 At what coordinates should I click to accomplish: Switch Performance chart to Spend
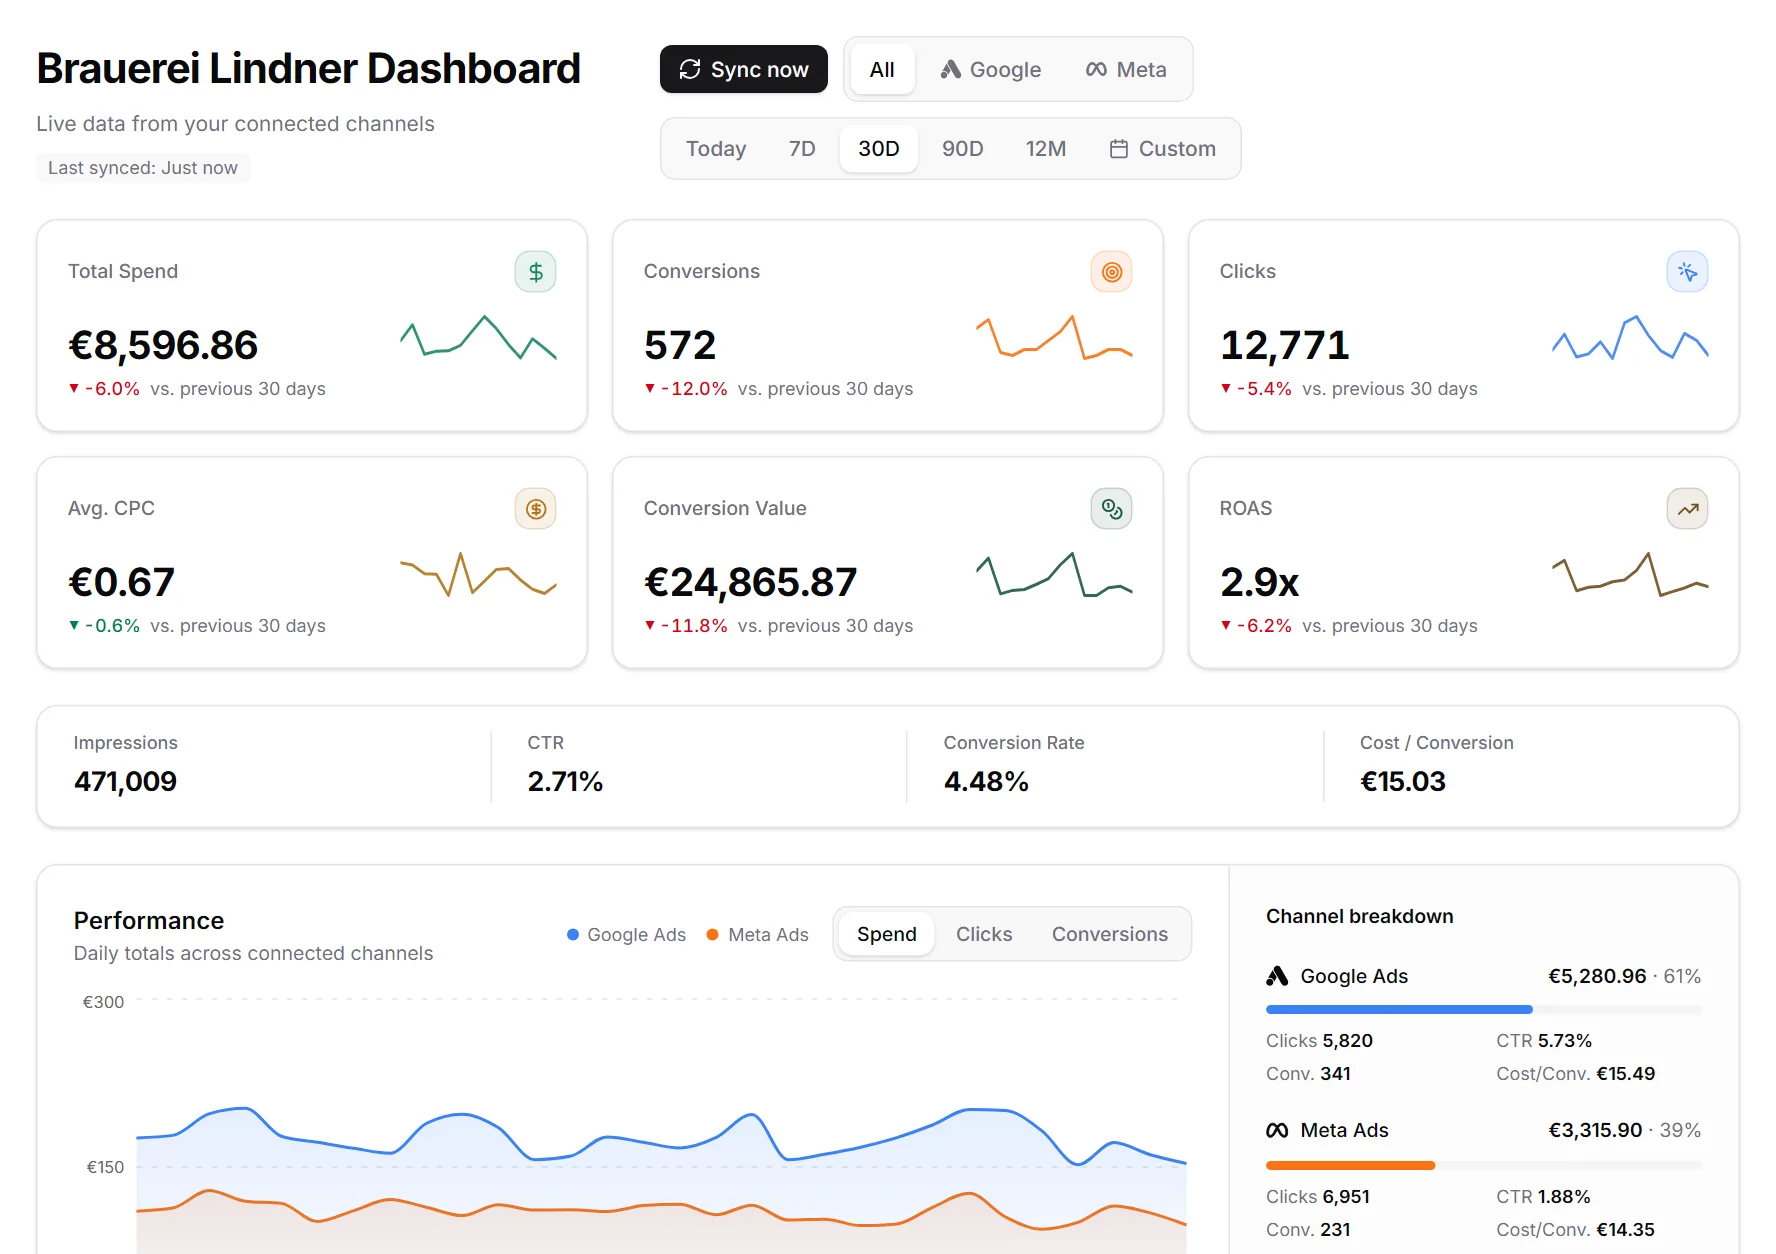point(887,934)
